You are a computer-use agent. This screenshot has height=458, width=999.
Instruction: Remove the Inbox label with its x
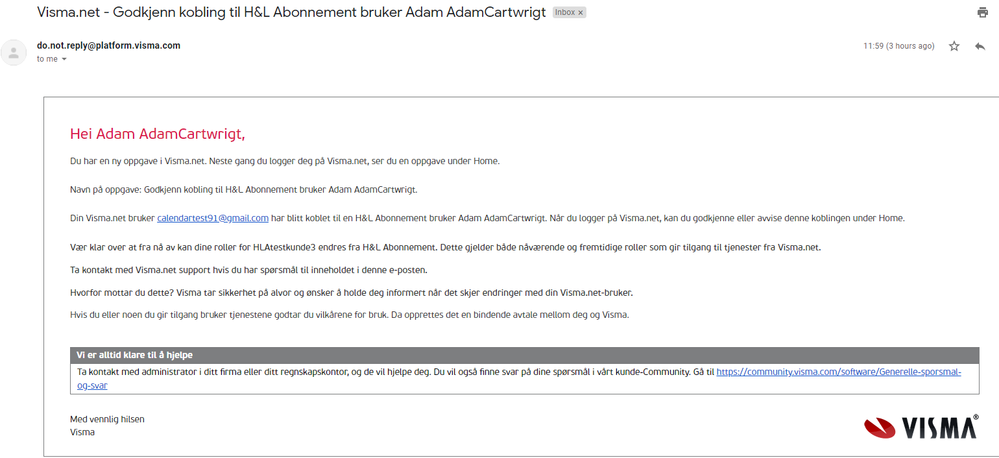581,13
